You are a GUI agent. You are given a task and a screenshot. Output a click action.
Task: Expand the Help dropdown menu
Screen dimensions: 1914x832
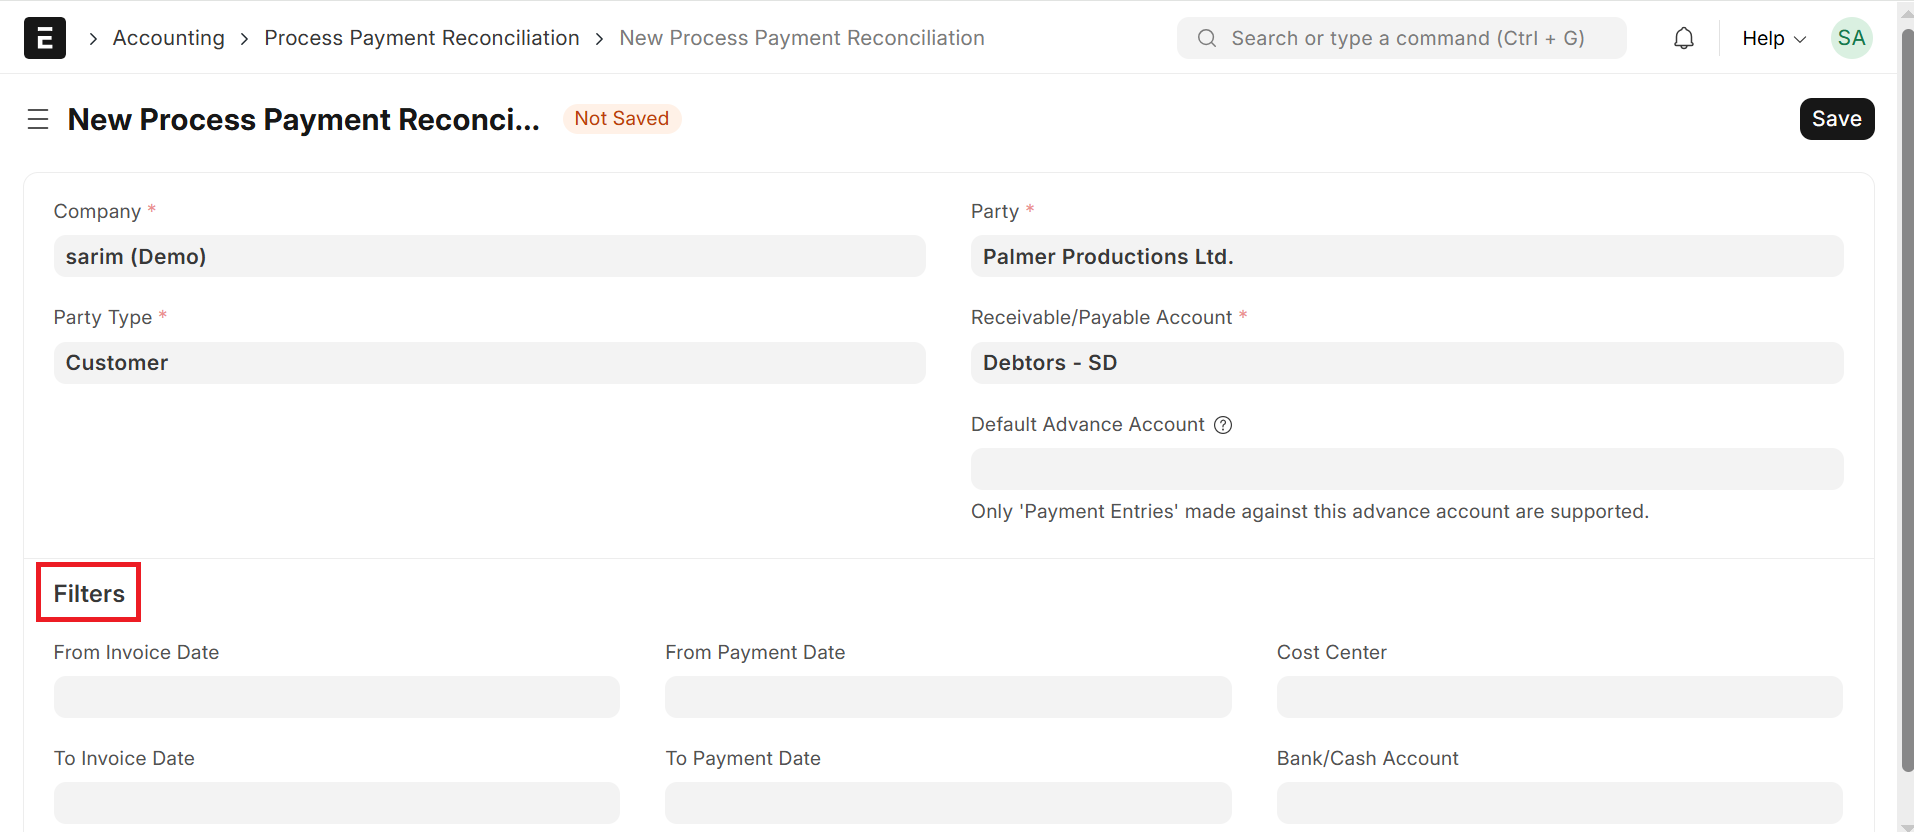1773,38
